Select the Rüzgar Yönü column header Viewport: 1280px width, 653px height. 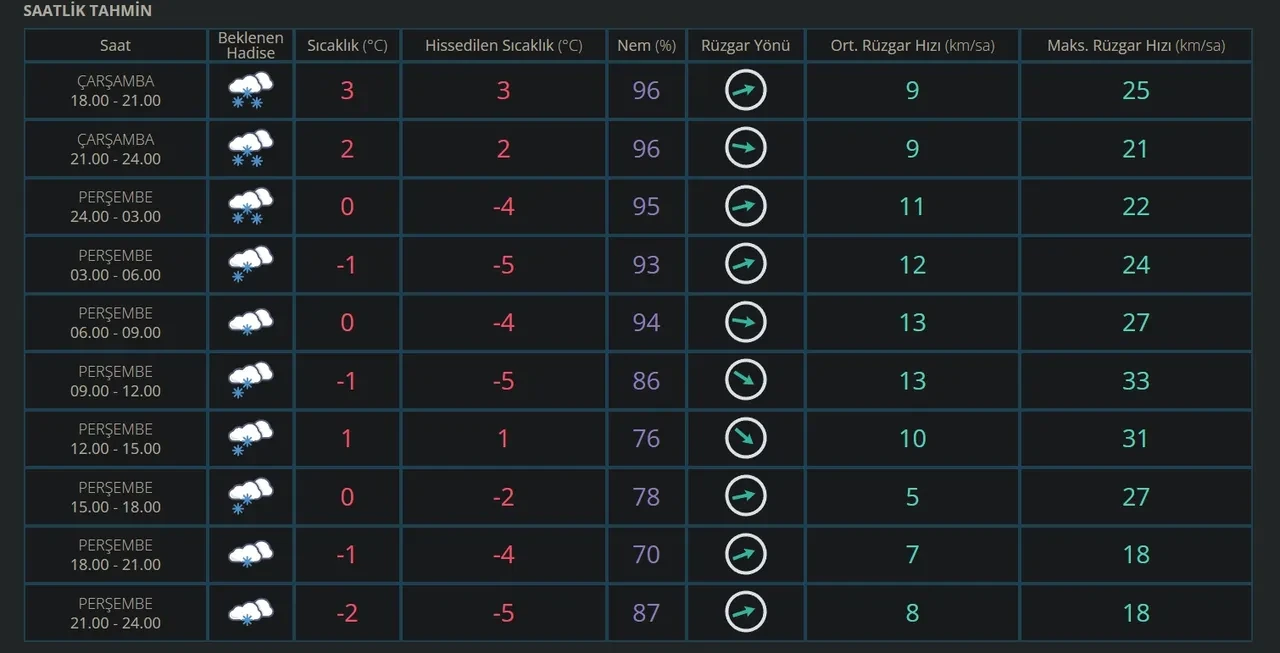click(745, 45)
